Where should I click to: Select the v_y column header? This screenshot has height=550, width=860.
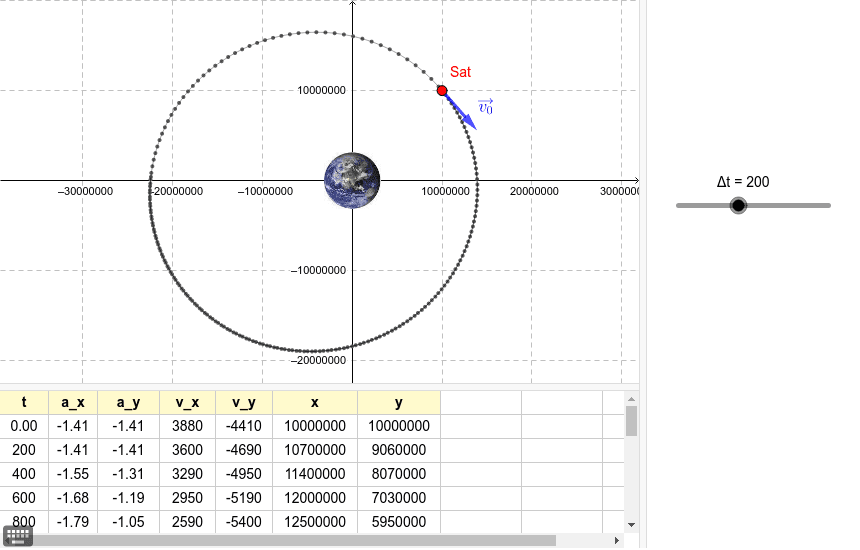[244, 402]
